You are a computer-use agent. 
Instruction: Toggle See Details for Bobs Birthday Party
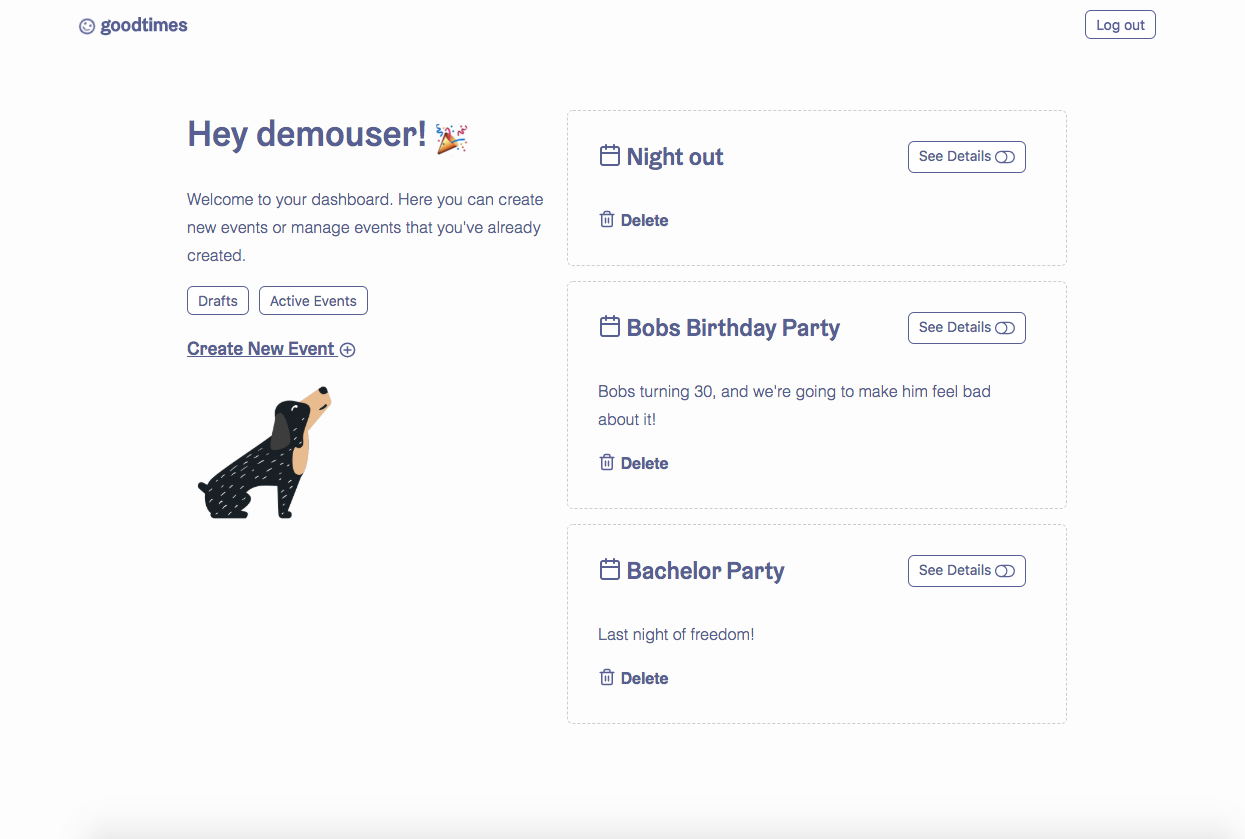966,328
